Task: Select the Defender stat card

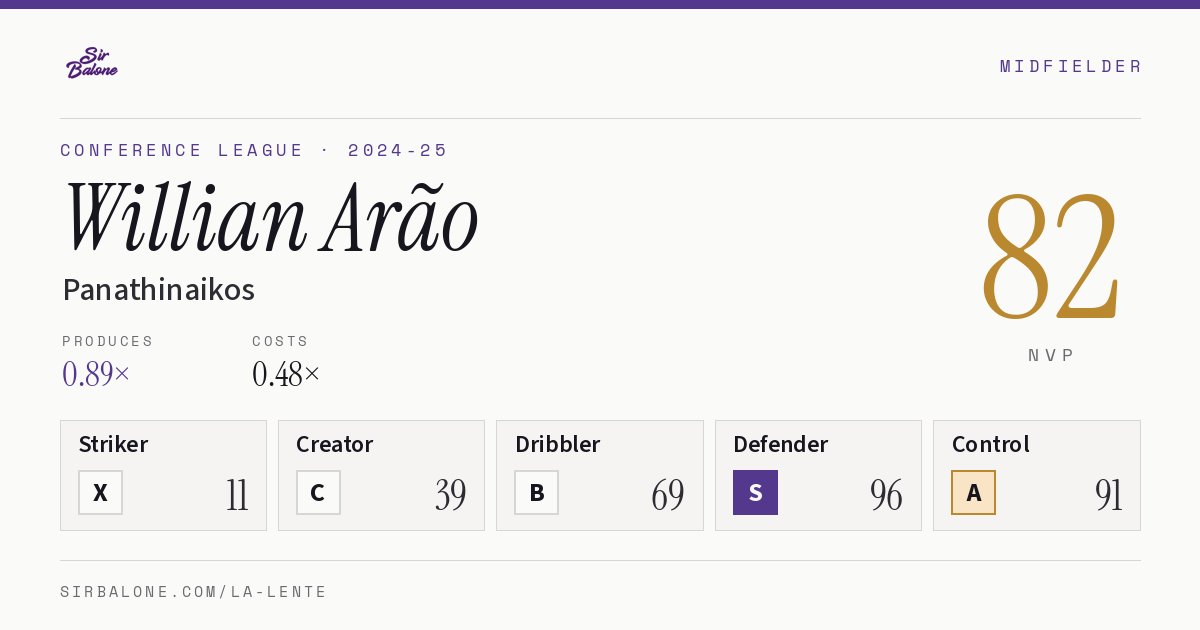Action: tap(818, 475)
